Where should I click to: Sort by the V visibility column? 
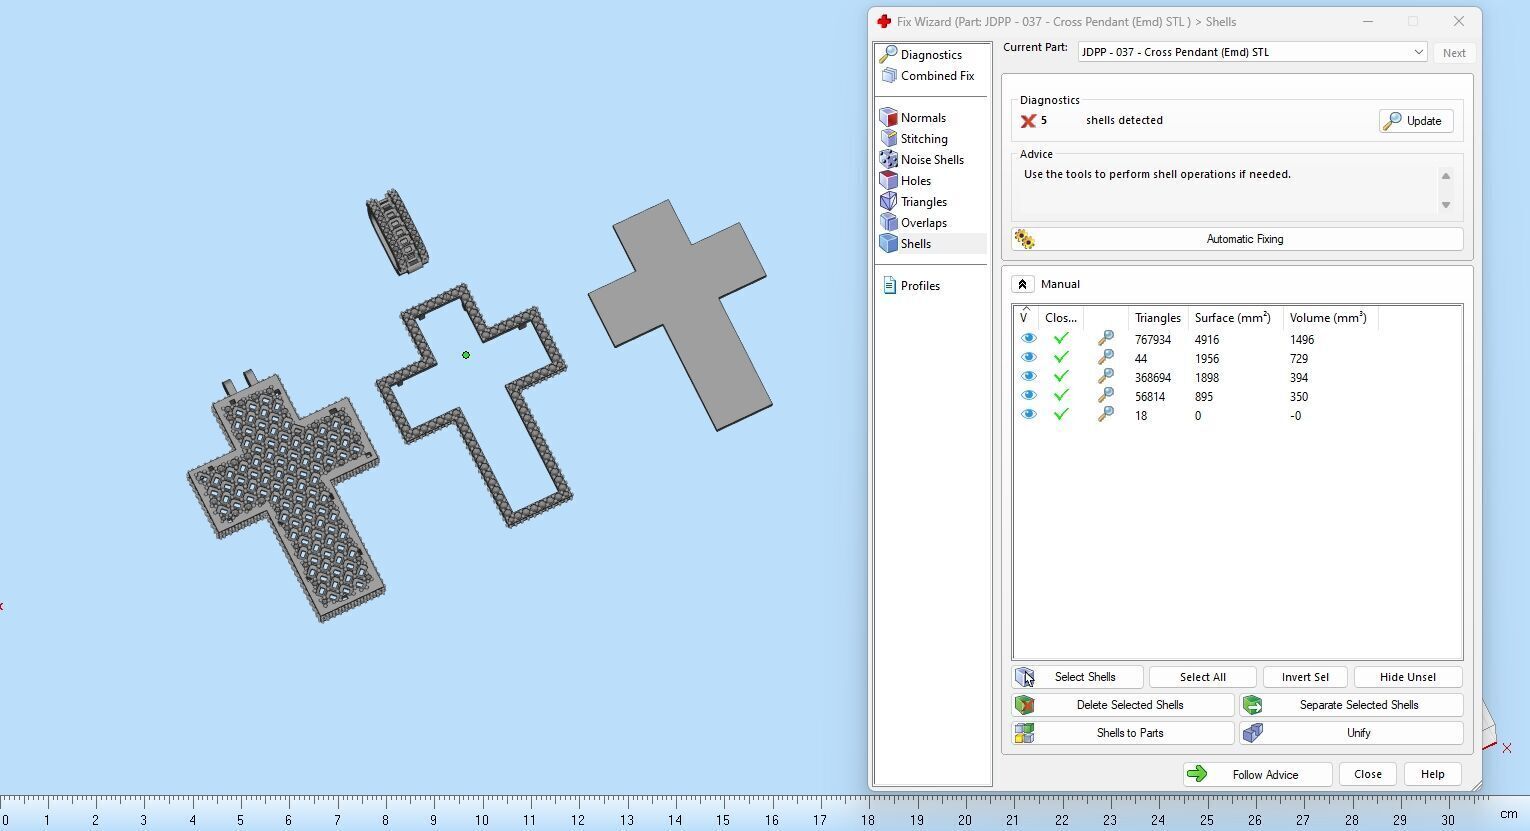1025,318
